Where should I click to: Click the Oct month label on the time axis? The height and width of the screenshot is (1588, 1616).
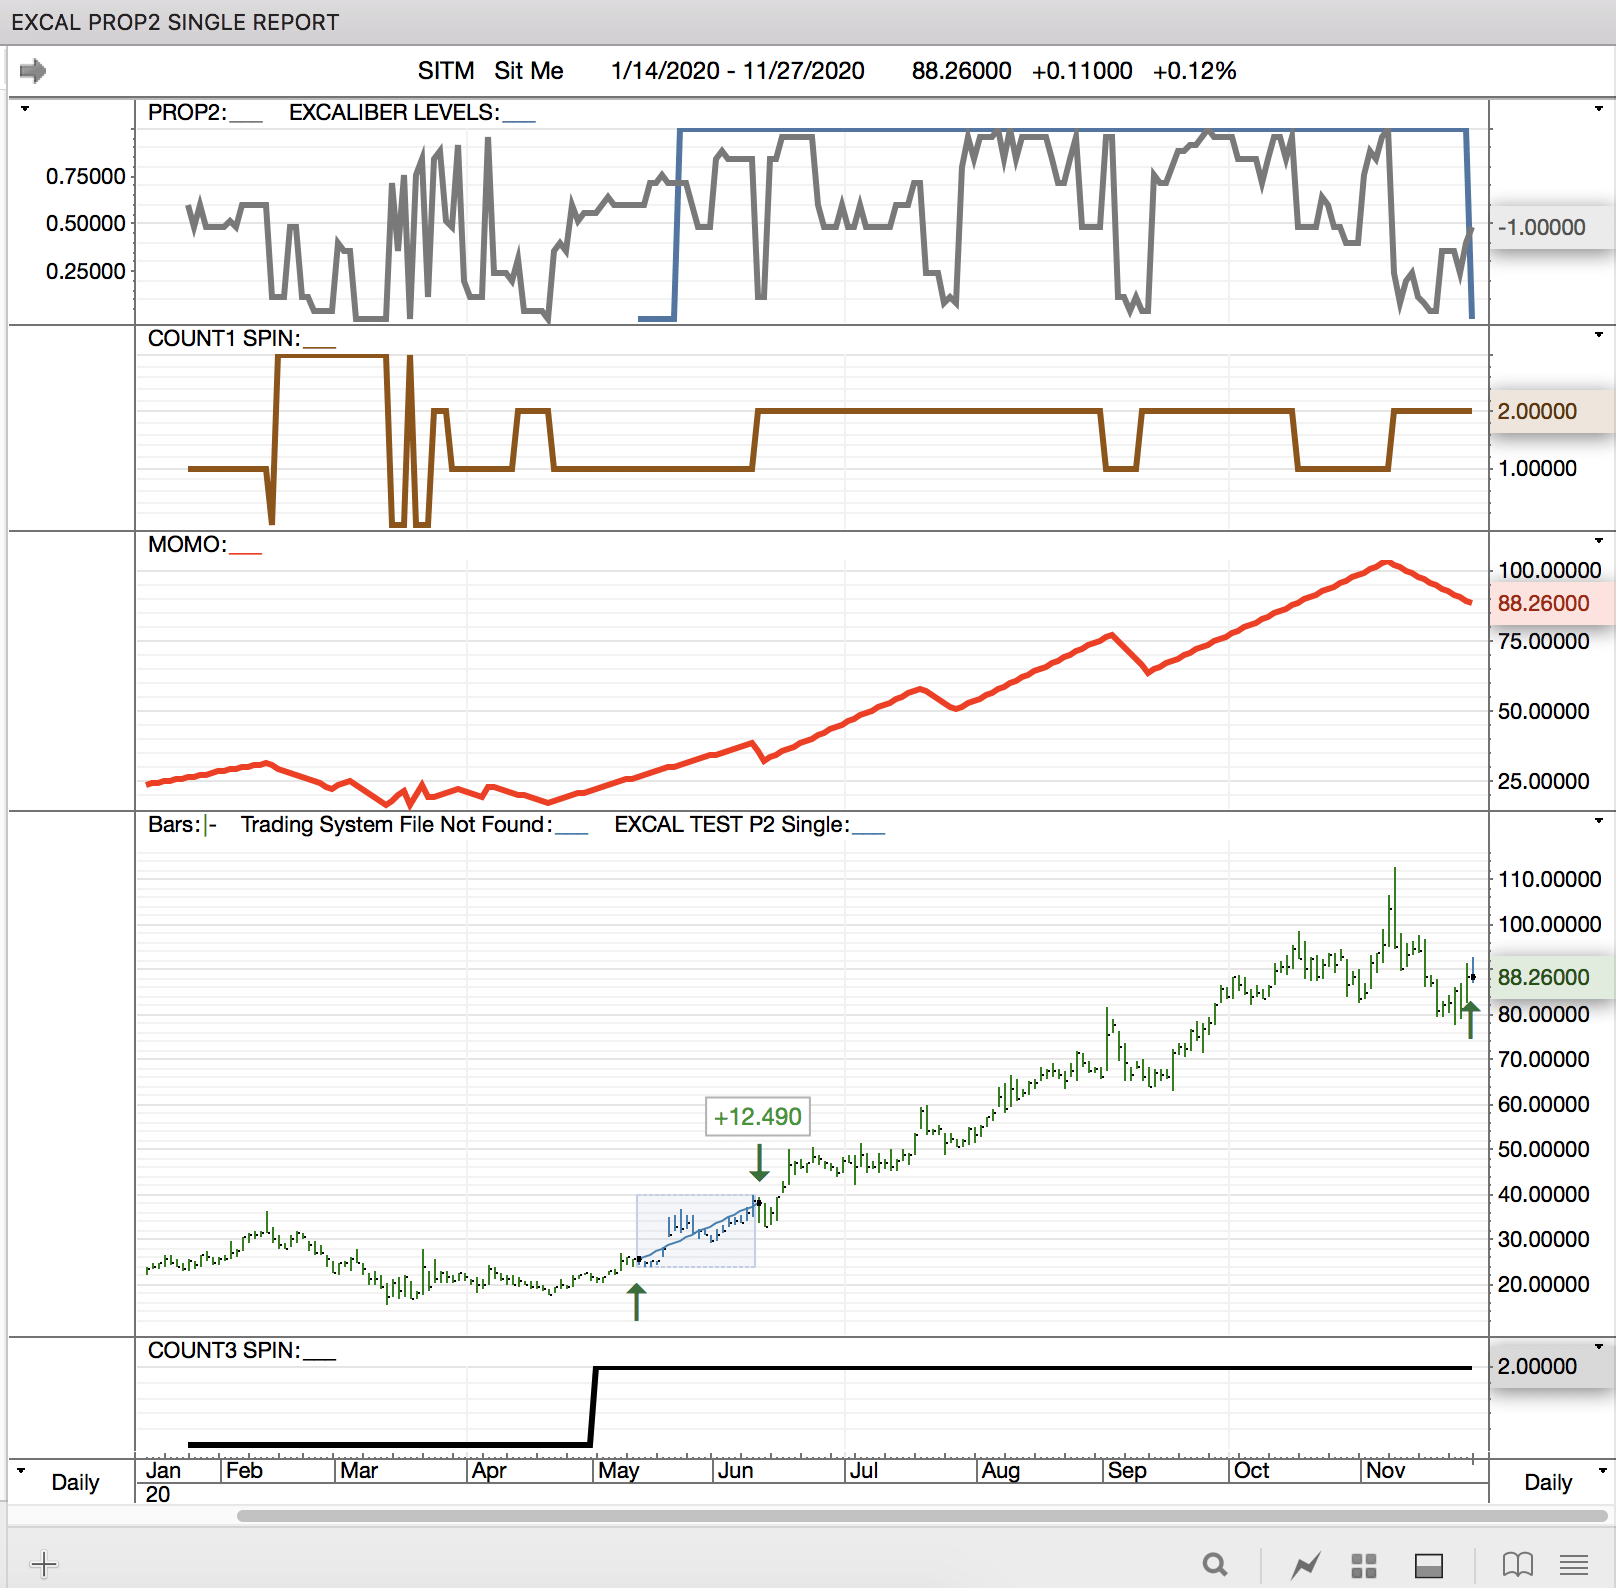click(1251, 1470)
